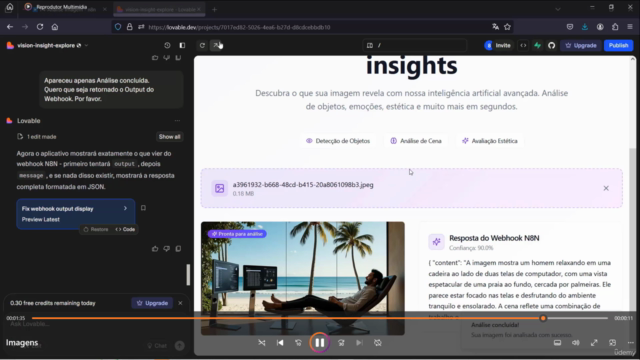Open the Supabase lightning icon
The image size is (640, 360).
click(538, 45)
